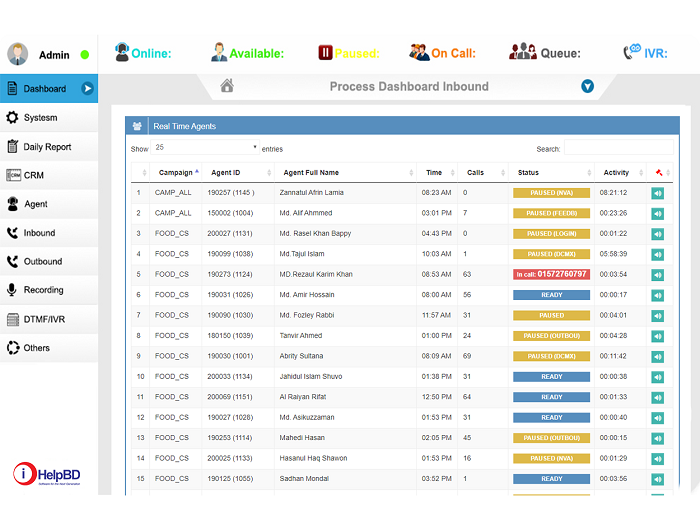Go to the Daily Report page
Screen dimensions: 700x524
pos(48,147)
